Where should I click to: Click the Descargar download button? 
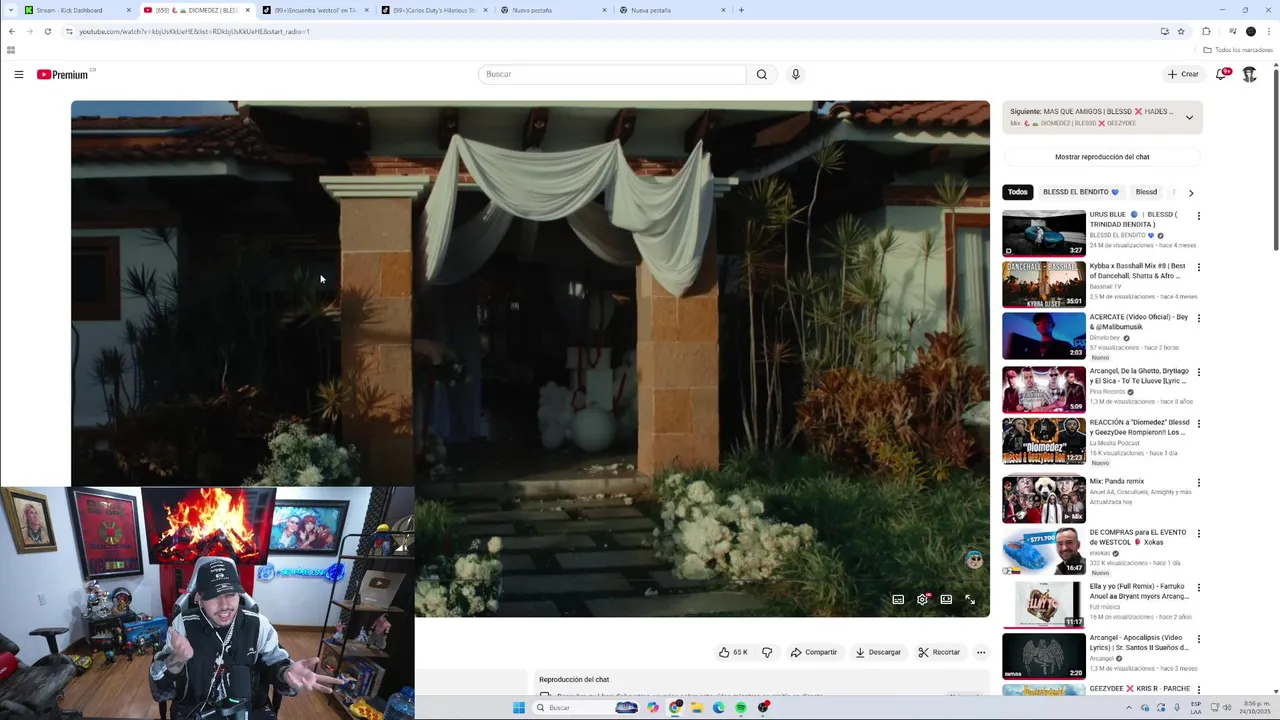click(878, 652)
